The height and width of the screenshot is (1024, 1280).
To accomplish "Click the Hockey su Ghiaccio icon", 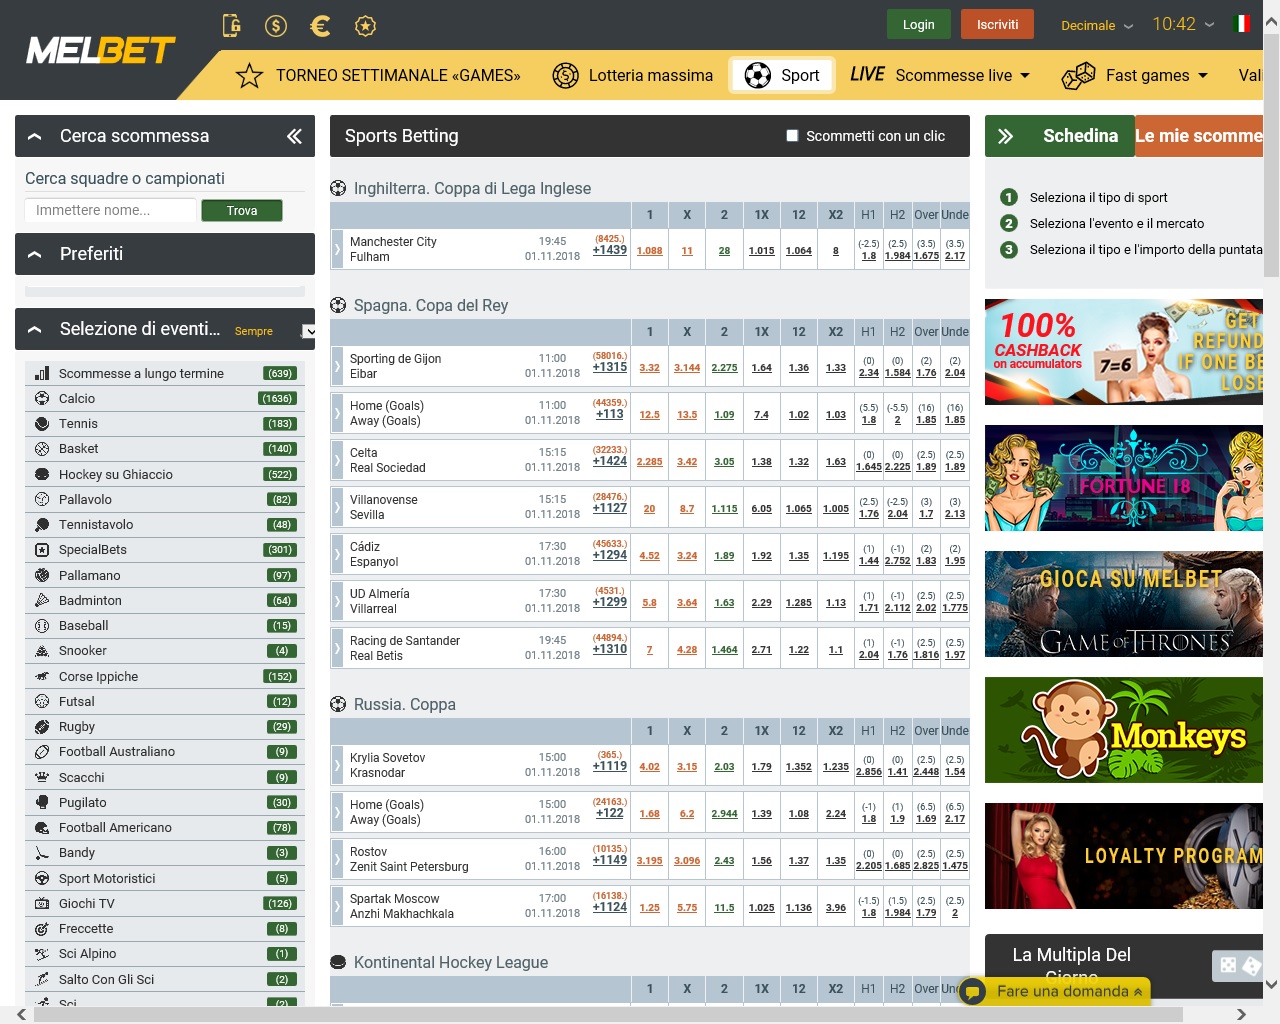I will pos(42,474).
